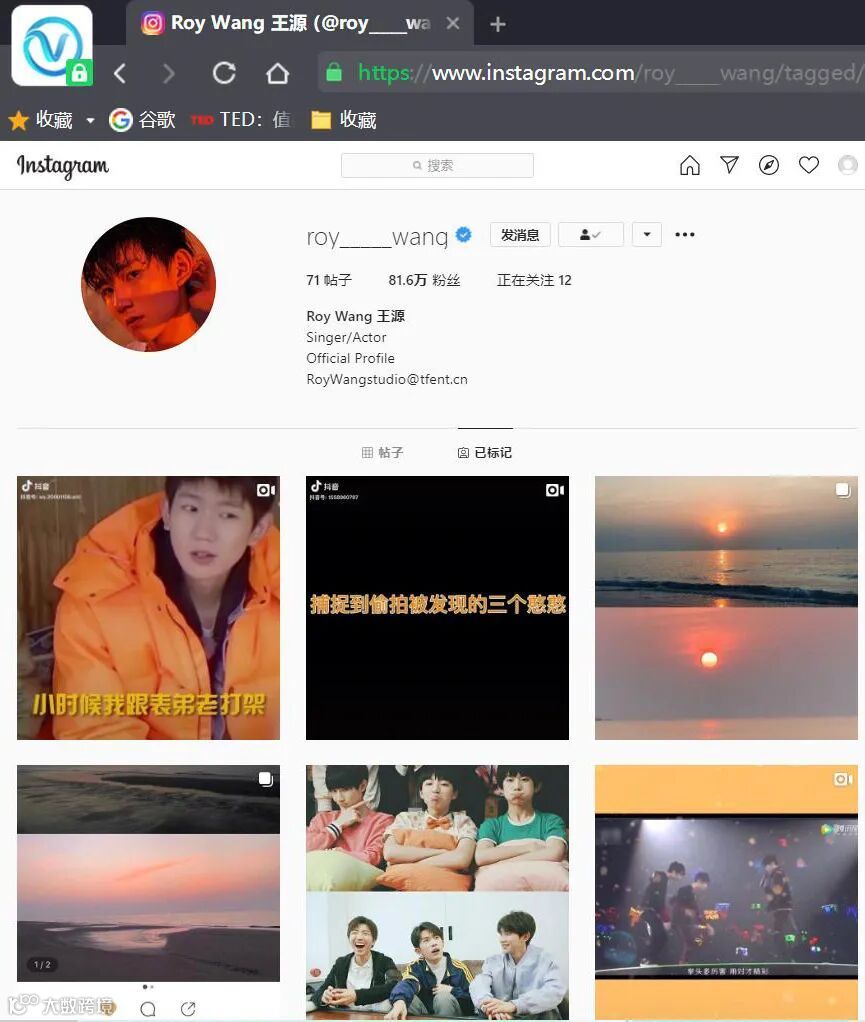Open own profile avatar in navbar
The height and width of the screenshot is (1022, 865).
click(848, 165)
